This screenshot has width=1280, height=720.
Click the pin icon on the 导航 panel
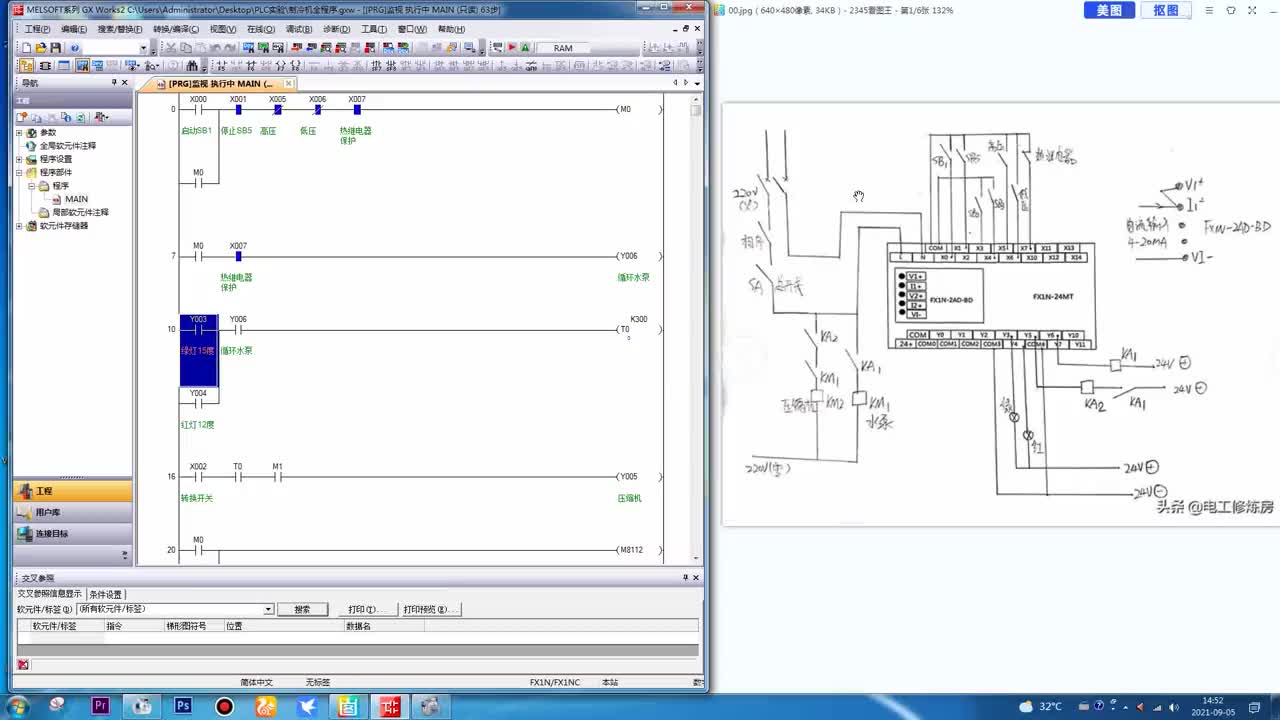[x=114, y=83]
